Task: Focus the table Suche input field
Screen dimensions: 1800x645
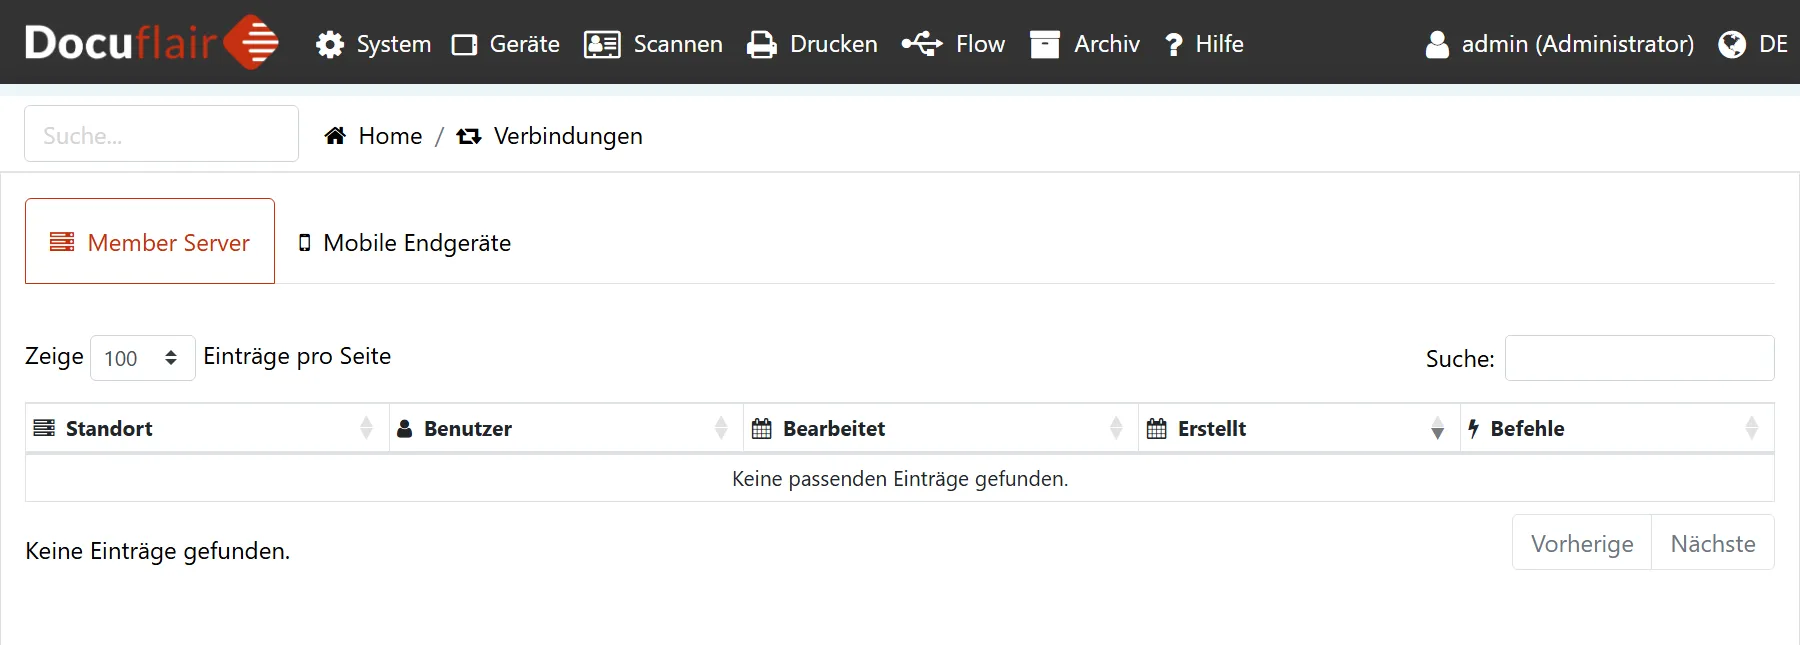Action: click(1639, 358)
